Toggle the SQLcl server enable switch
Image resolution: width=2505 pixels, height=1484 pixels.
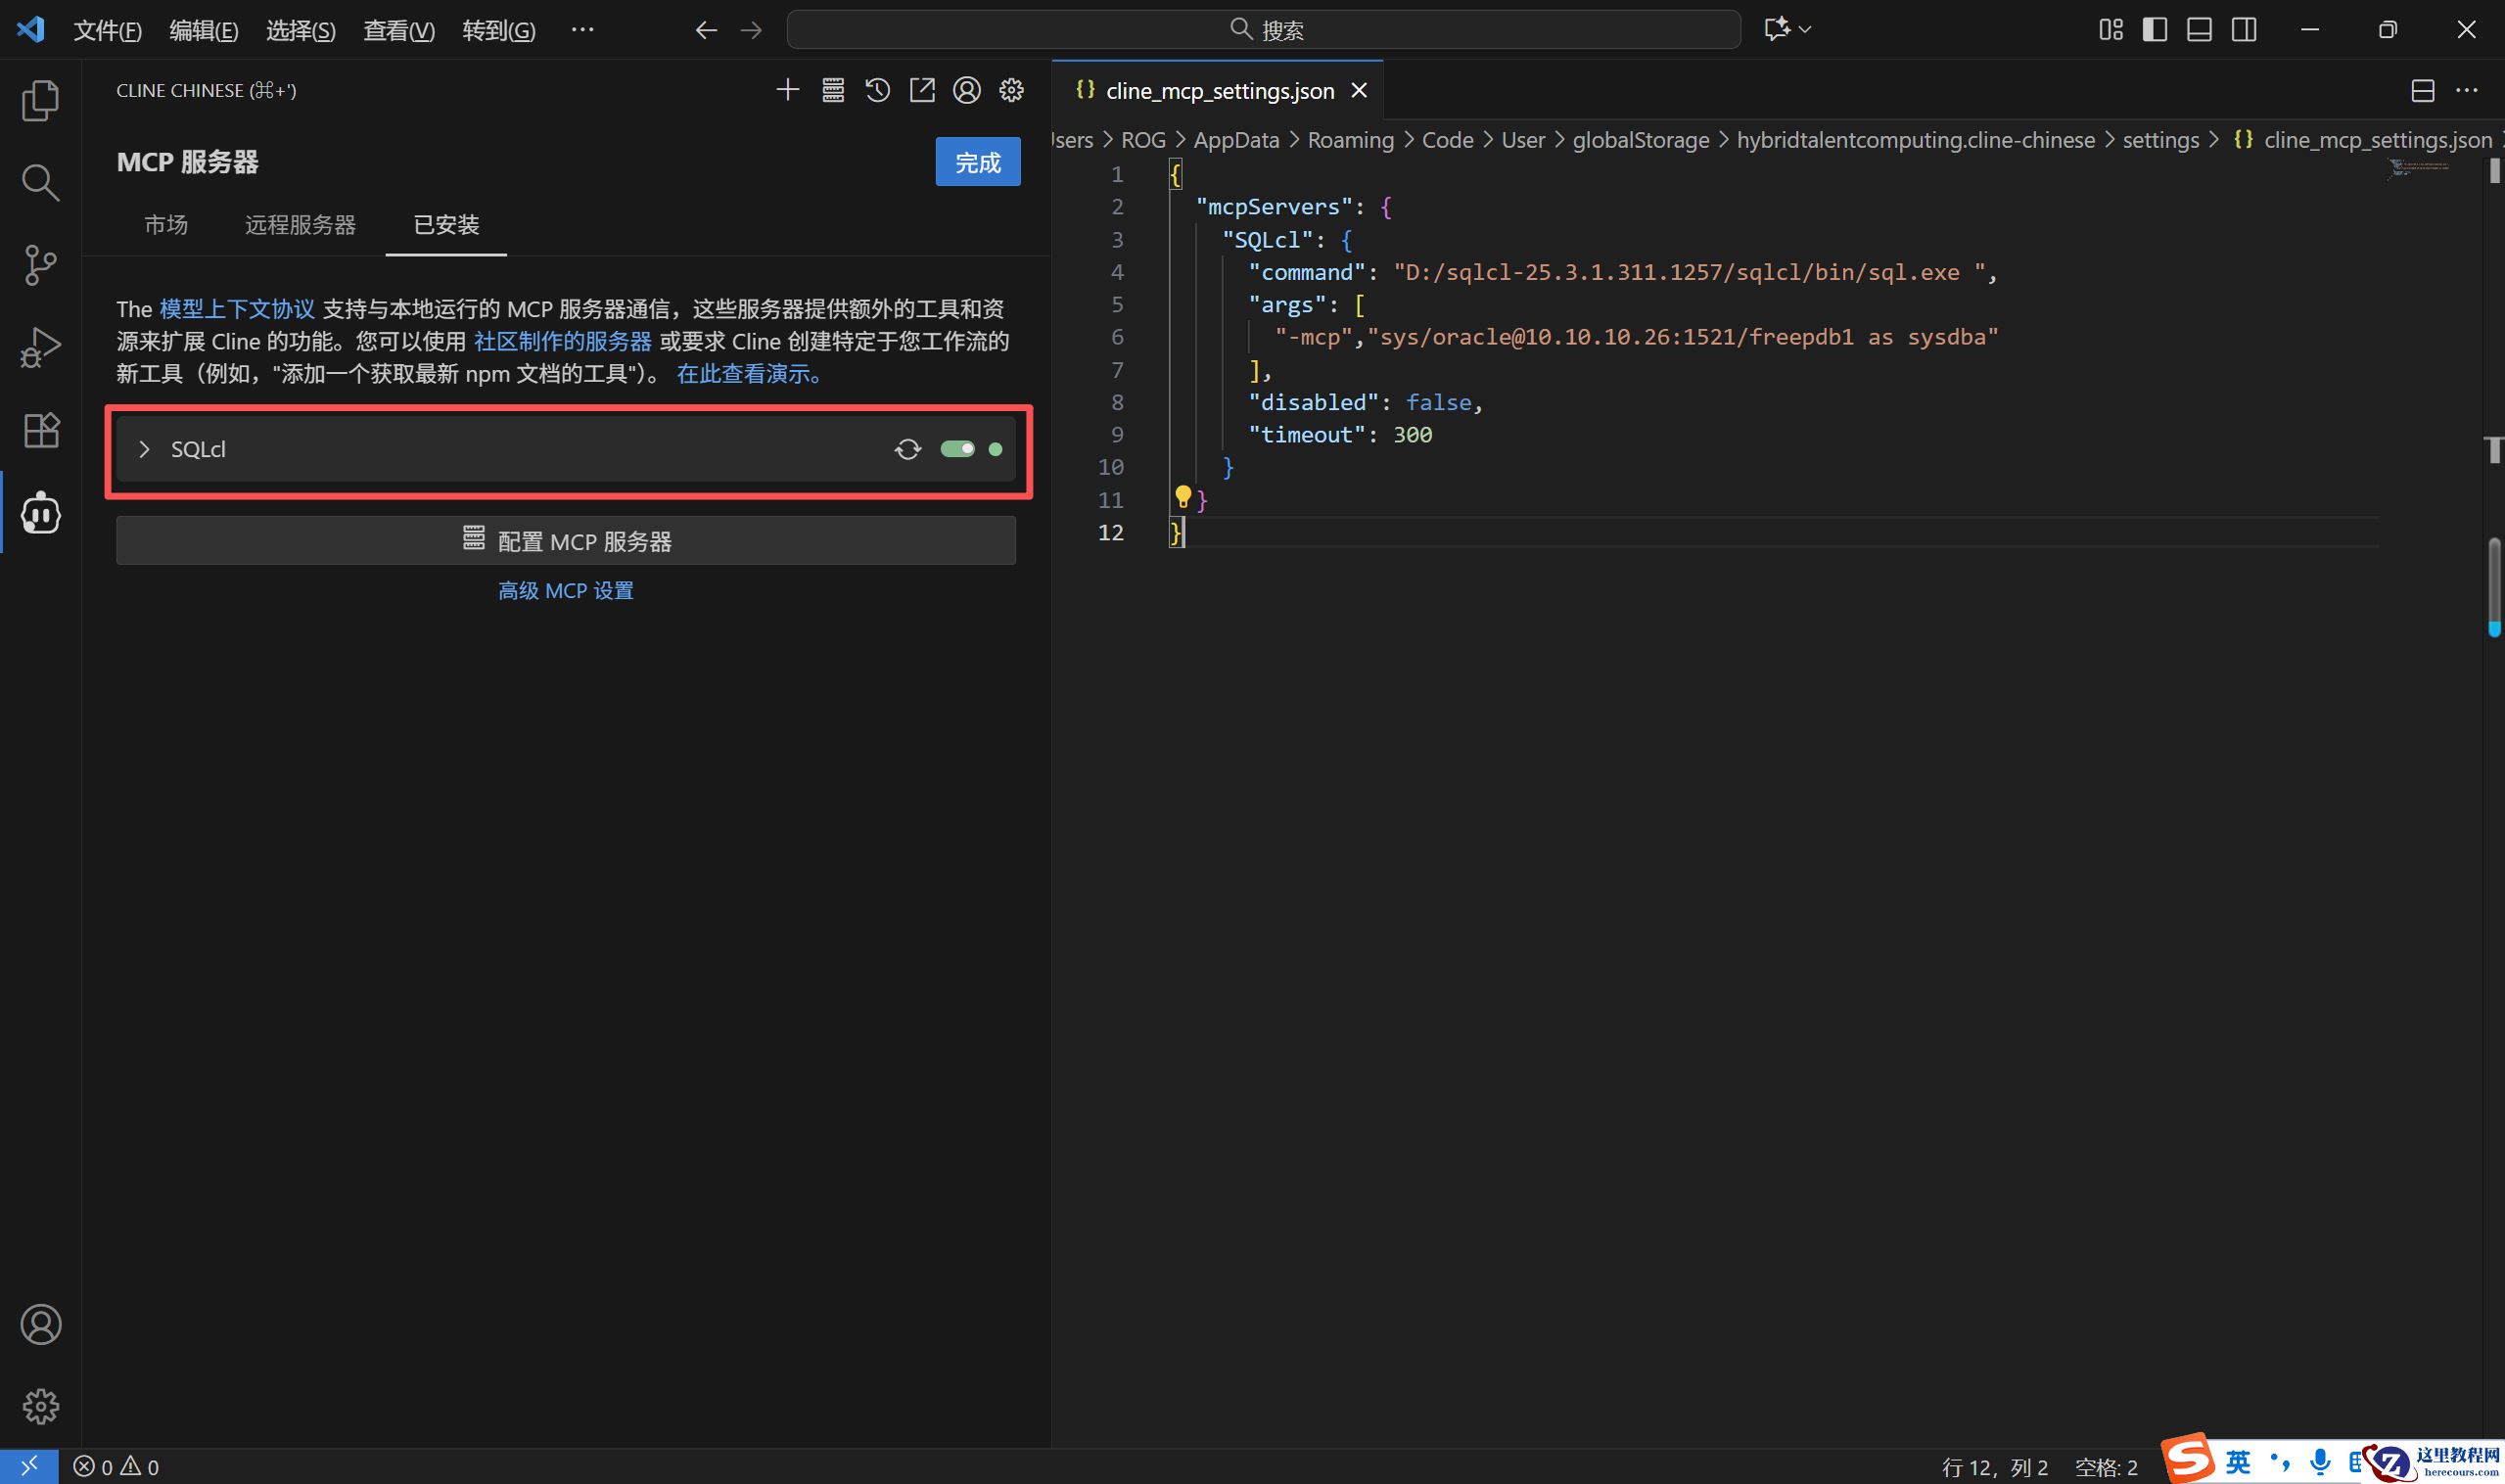957,449
